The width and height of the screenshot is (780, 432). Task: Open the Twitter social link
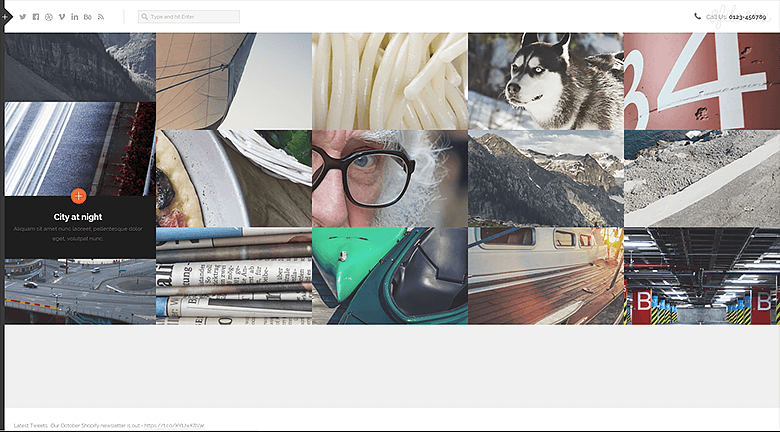[x=23, y=17]
